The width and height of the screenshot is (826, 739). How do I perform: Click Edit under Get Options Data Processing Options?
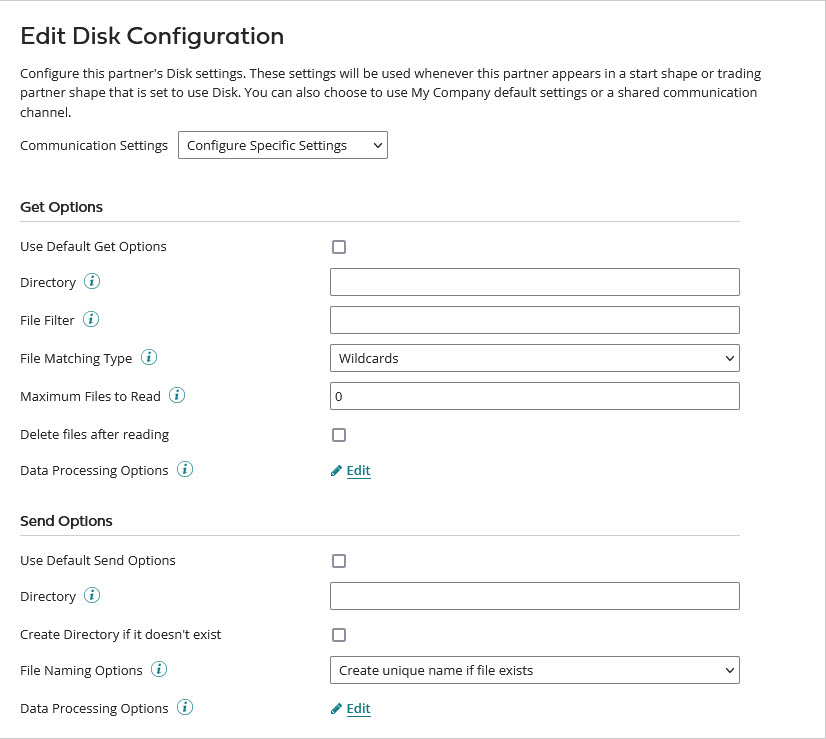click(357, 470)
